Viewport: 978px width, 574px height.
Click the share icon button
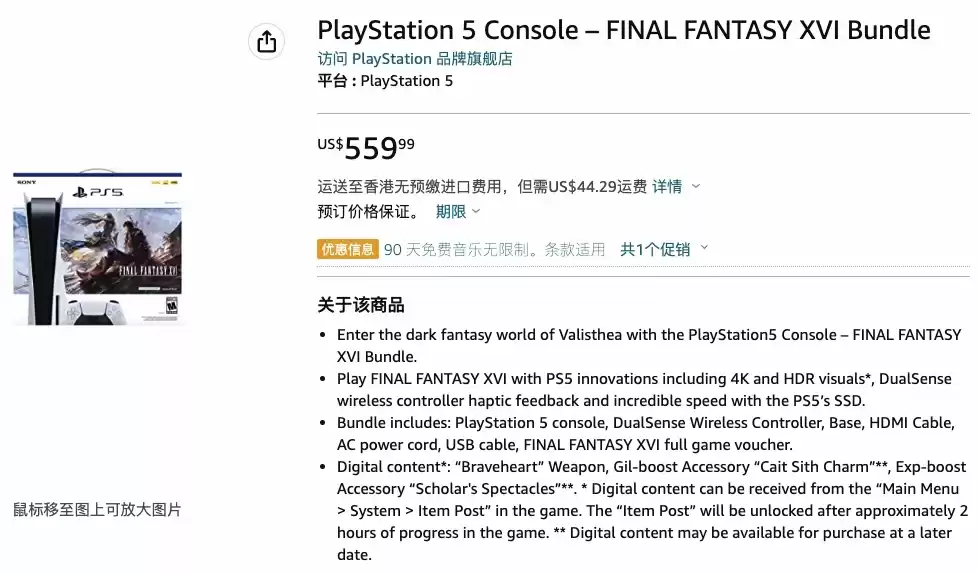click(x=266, y=41)
